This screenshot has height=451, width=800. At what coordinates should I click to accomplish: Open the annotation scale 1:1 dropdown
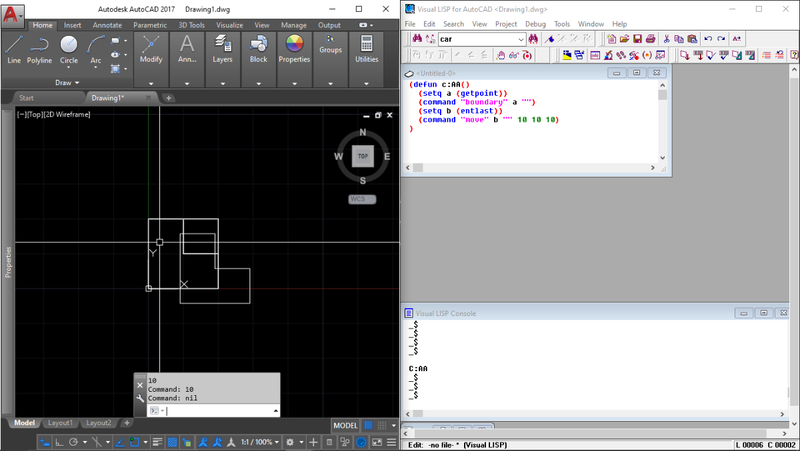[258, 441]
